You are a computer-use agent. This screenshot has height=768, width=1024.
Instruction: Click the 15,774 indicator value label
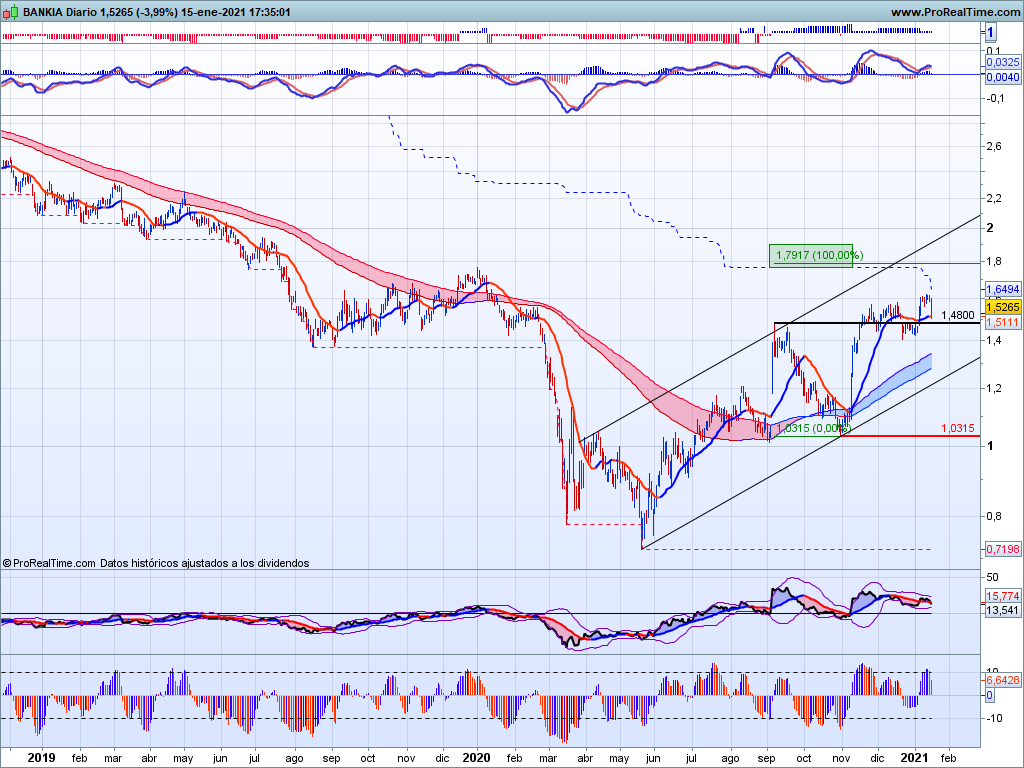[x=1002, y=596]
